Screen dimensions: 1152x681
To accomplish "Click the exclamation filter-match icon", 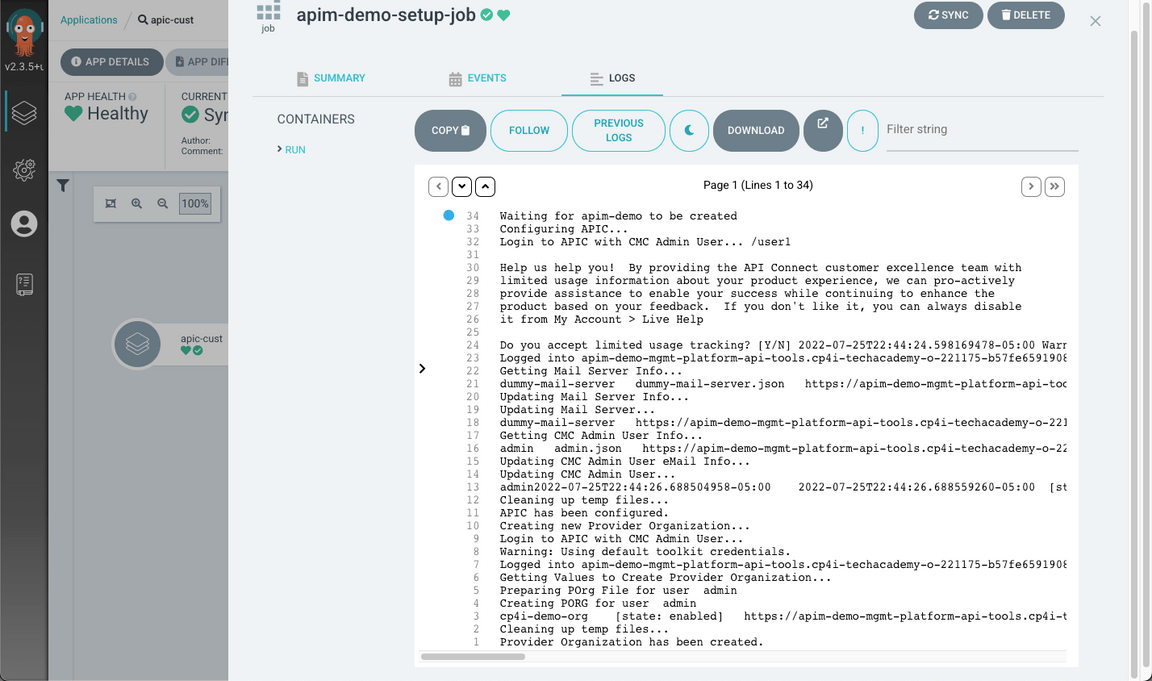I will click(862, 131).
